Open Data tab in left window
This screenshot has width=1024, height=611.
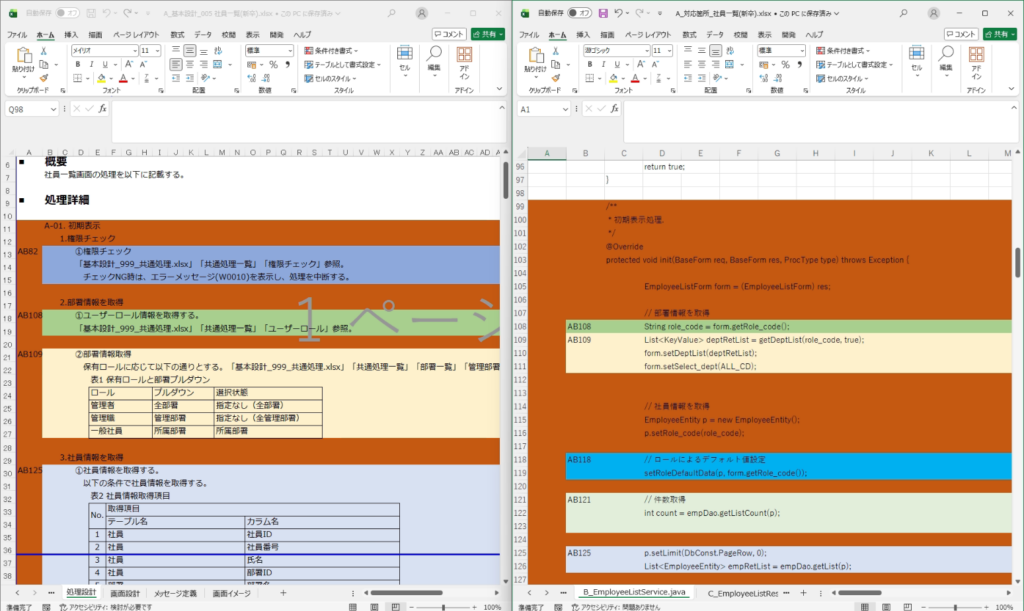coord(202,35)
